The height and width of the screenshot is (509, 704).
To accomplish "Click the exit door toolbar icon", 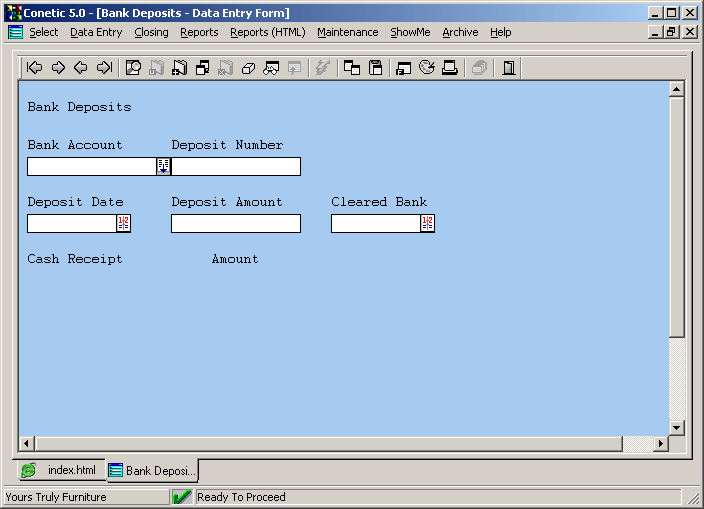I will (509, 68).
